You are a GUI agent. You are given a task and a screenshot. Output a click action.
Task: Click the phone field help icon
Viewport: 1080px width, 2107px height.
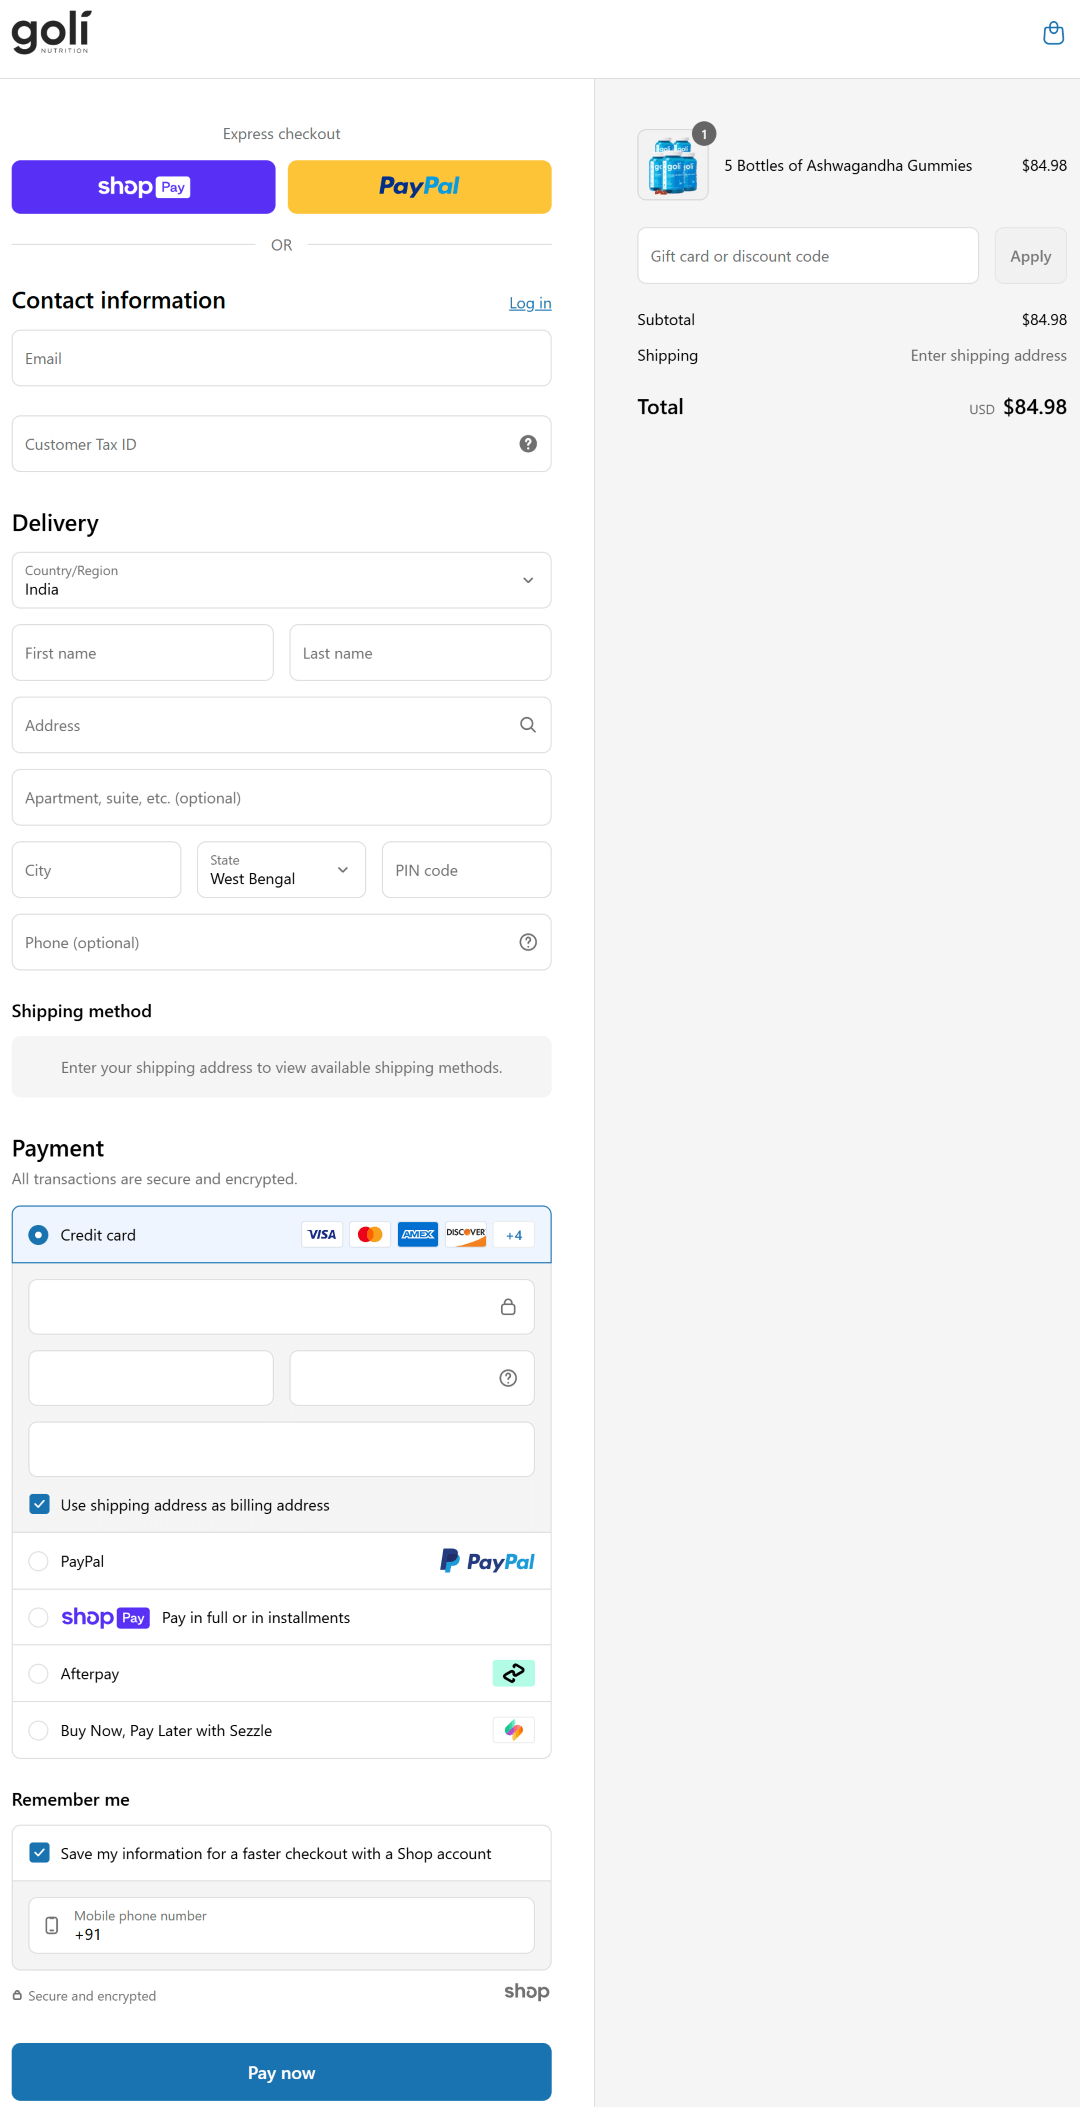tap(528, 942)
